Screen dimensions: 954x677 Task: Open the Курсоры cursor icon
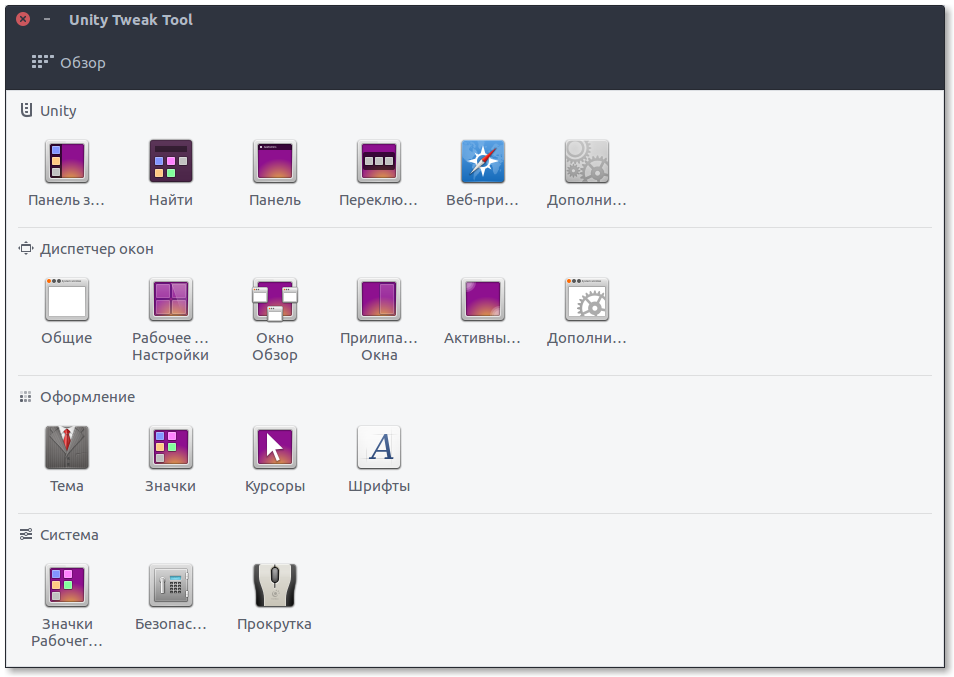[275, 447]
